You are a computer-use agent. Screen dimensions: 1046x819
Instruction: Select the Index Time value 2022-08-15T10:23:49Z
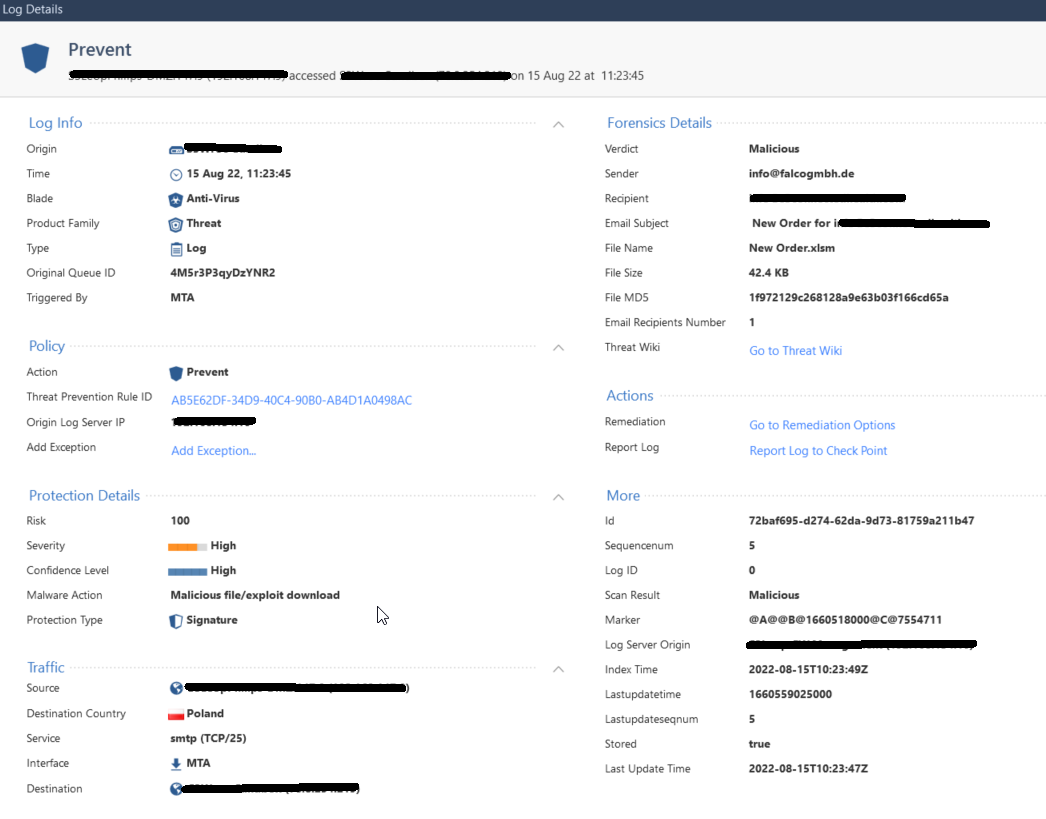pos(808,669)
